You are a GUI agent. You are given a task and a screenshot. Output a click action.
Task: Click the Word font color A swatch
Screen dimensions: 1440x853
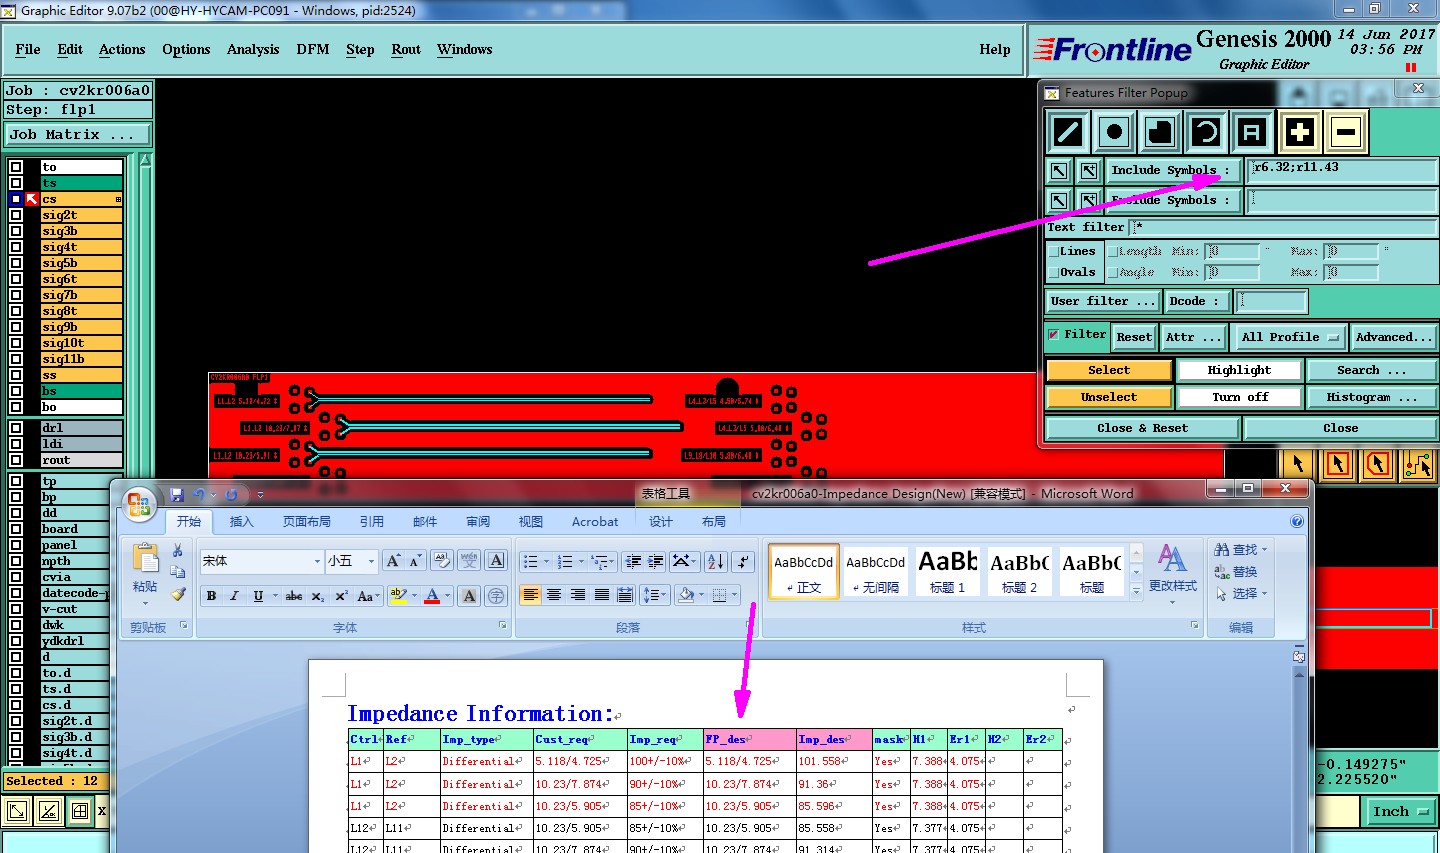[x=432, y=596]
